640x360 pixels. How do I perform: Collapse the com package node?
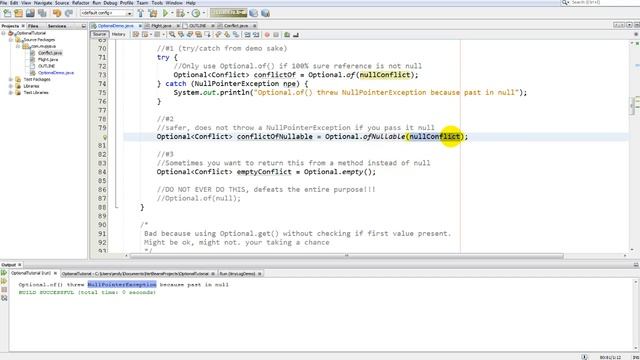[18, 46]
